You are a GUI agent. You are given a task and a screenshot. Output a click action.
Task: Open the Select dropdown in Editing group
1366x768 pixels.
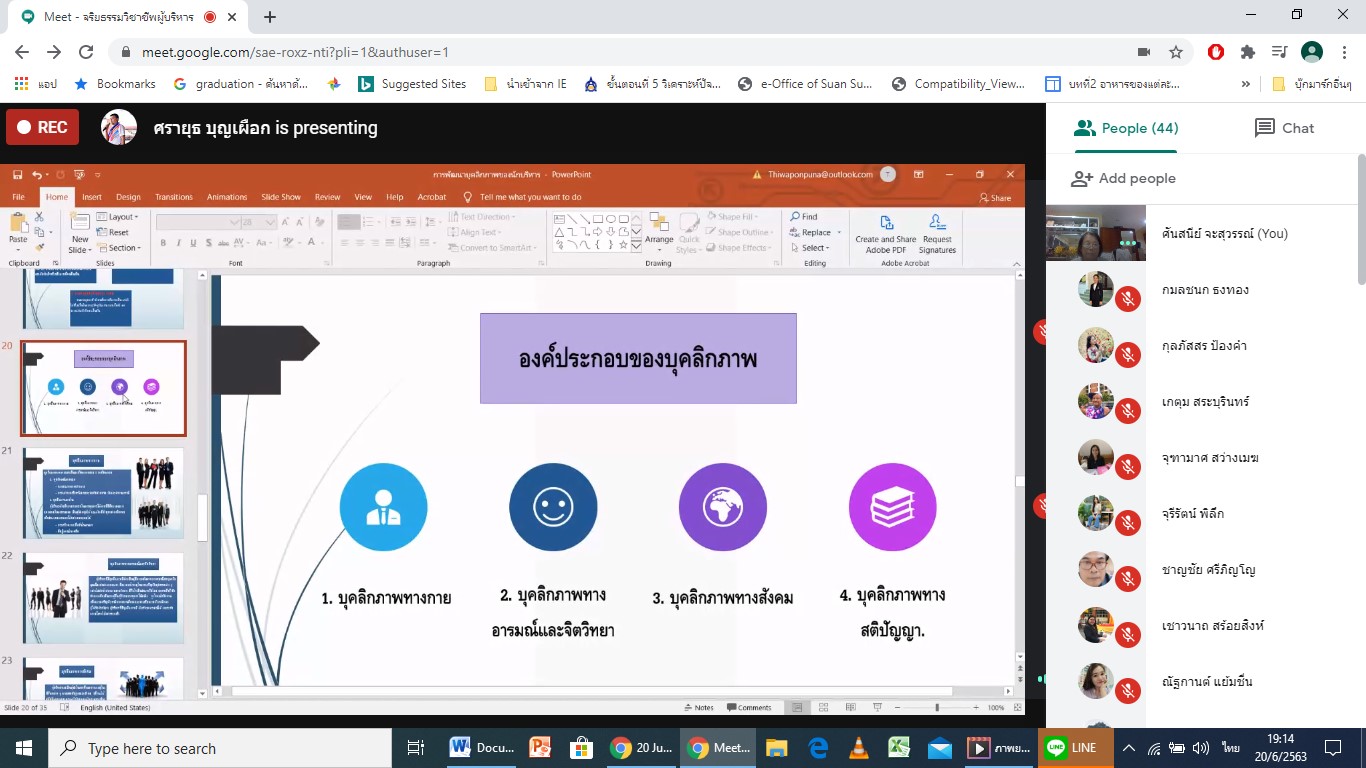809,248
